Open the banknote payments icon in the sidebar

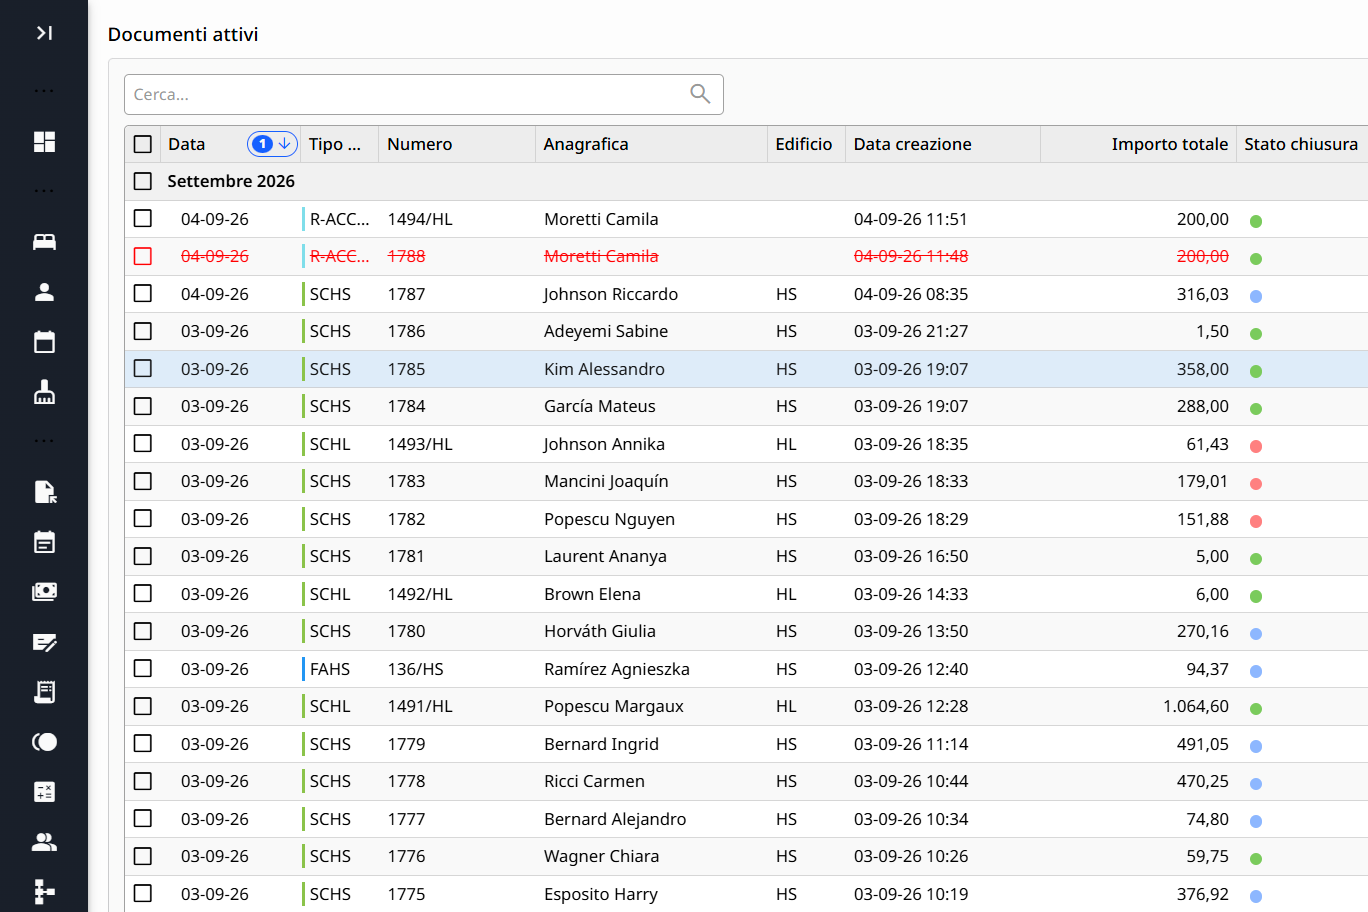(44, 592)
